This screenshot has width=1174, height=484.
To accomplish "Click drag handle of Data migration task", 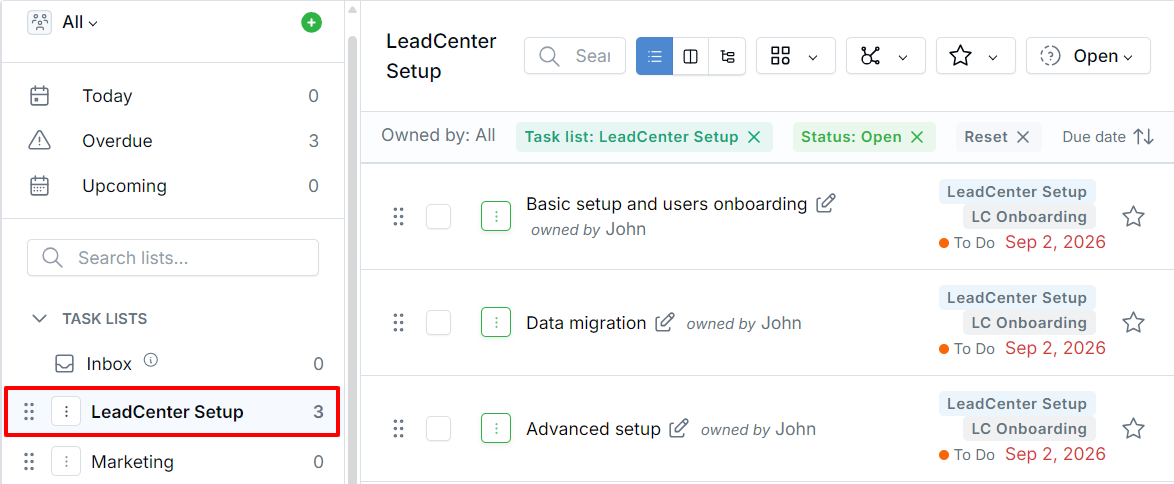I will click(x=398, y=323).
